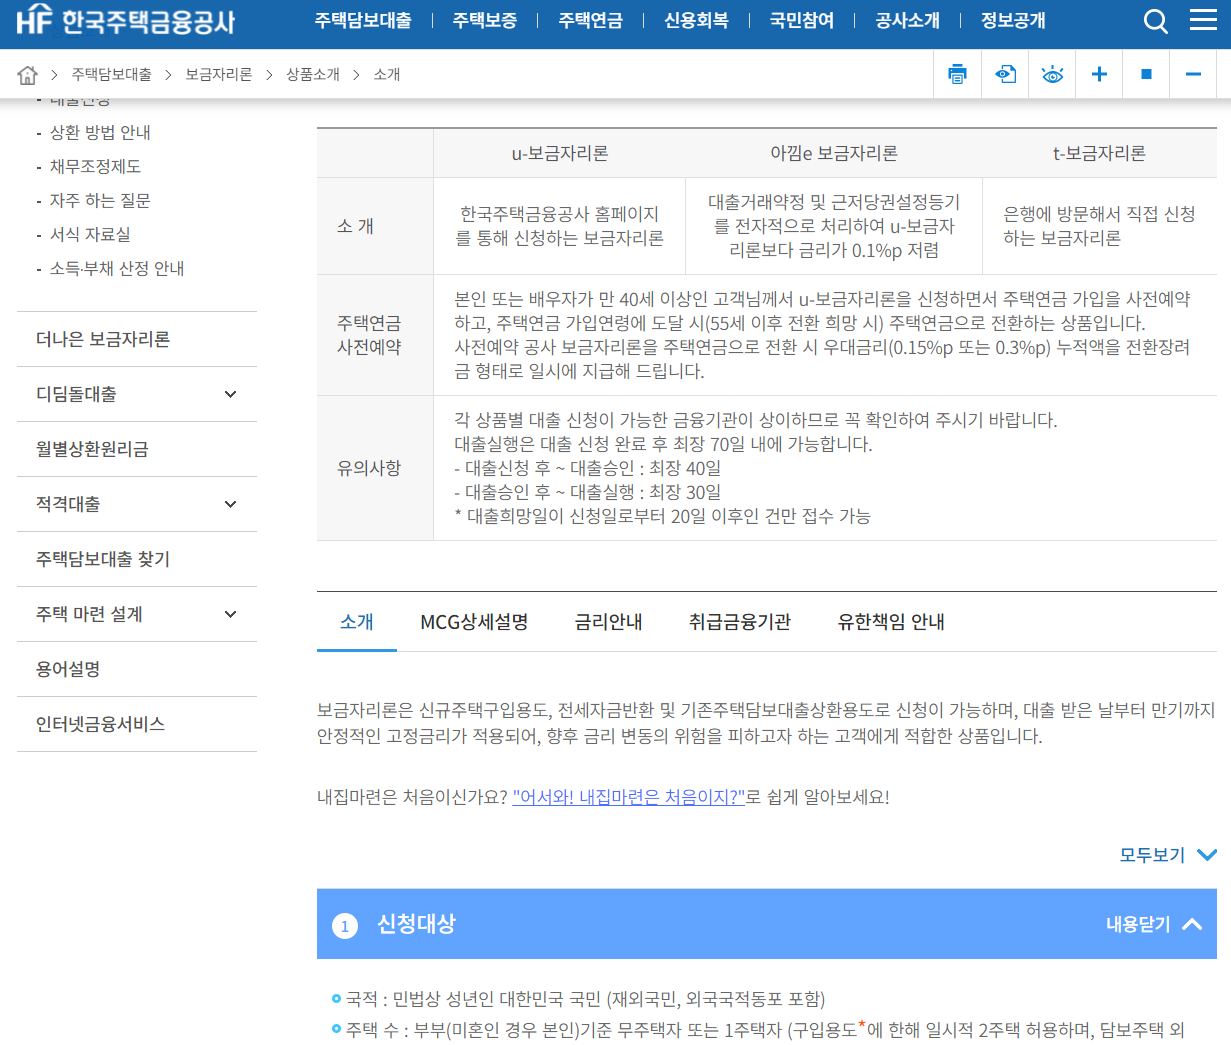Viewport: 1231px width, 1045px height.
Task: Click 소개 in the breadcrumb
Action: coord(387,75)
